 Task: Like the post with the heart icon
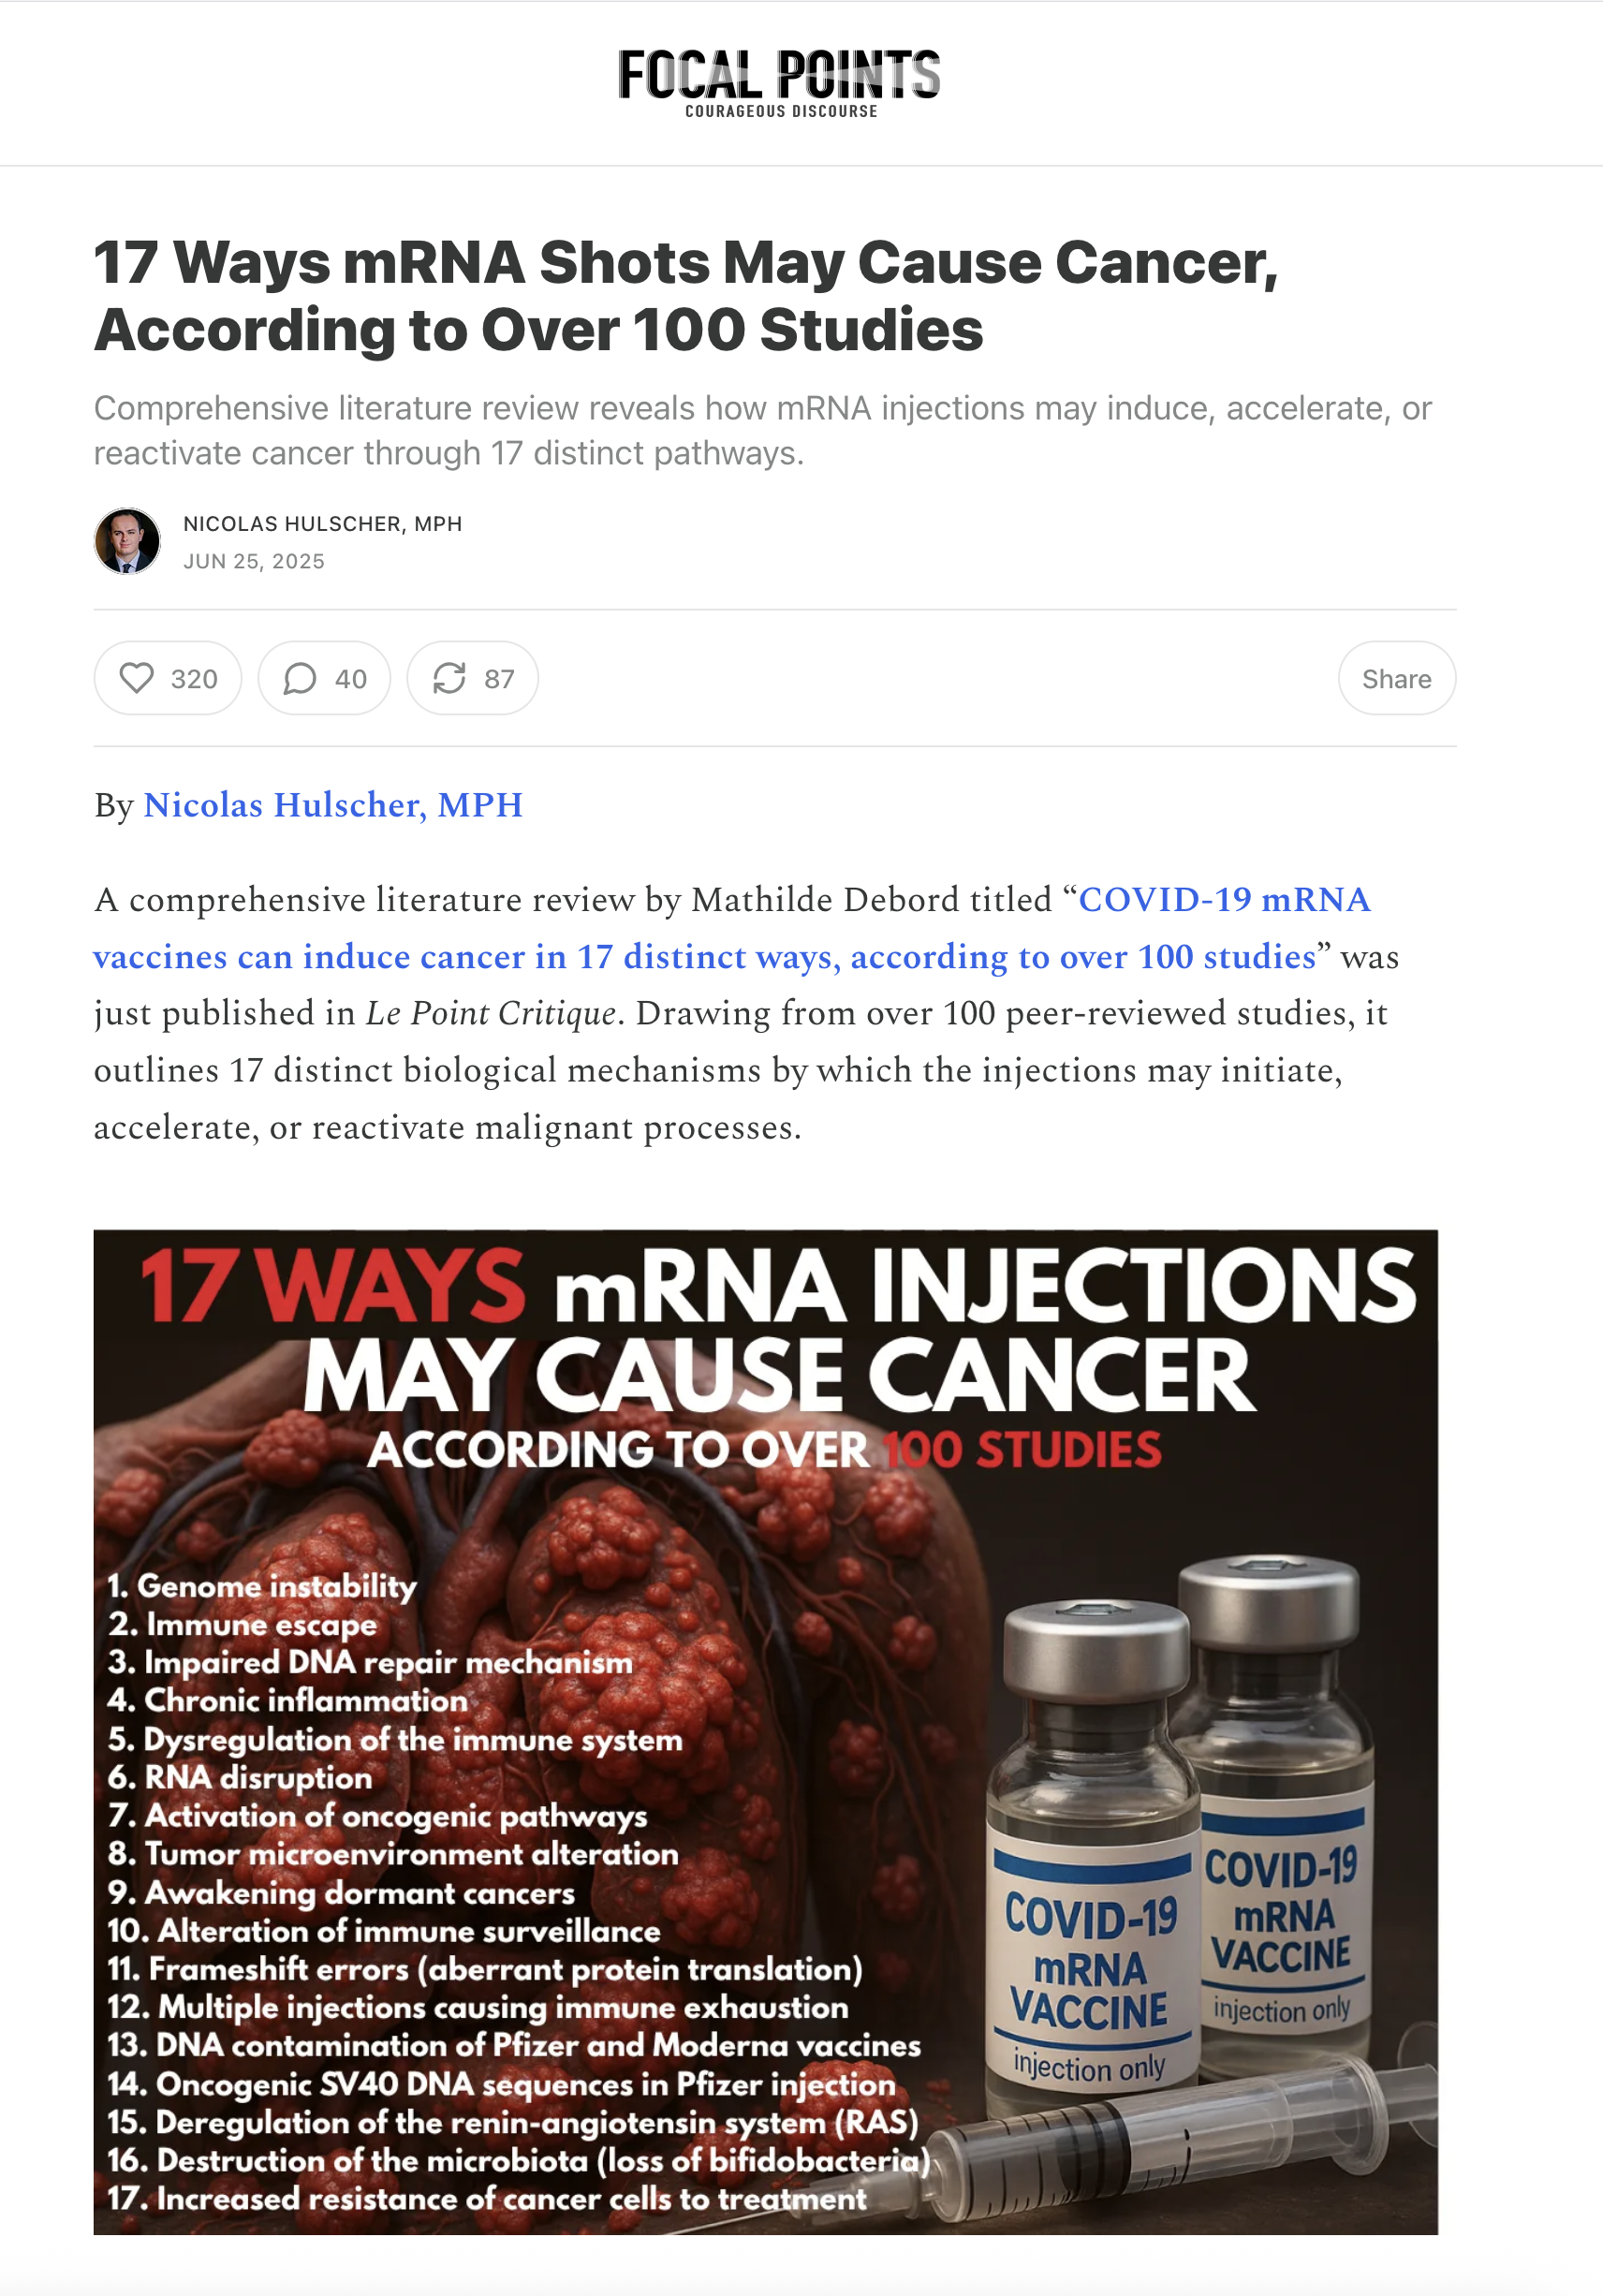point(168,679)
